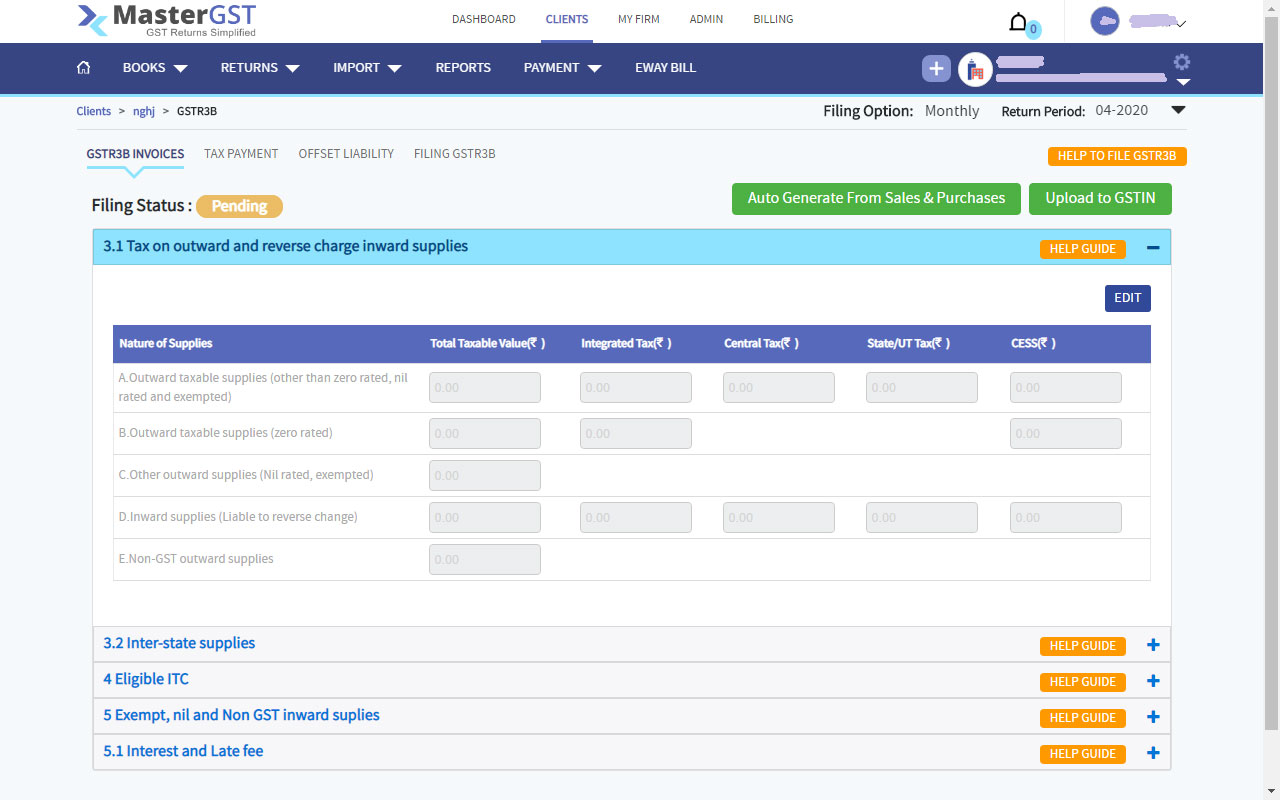Image resolution: width=1280 pixels, height=800 pixels.
Task: Expand the 4 Eligible ITC section
Action: (x=1153, y=681)
